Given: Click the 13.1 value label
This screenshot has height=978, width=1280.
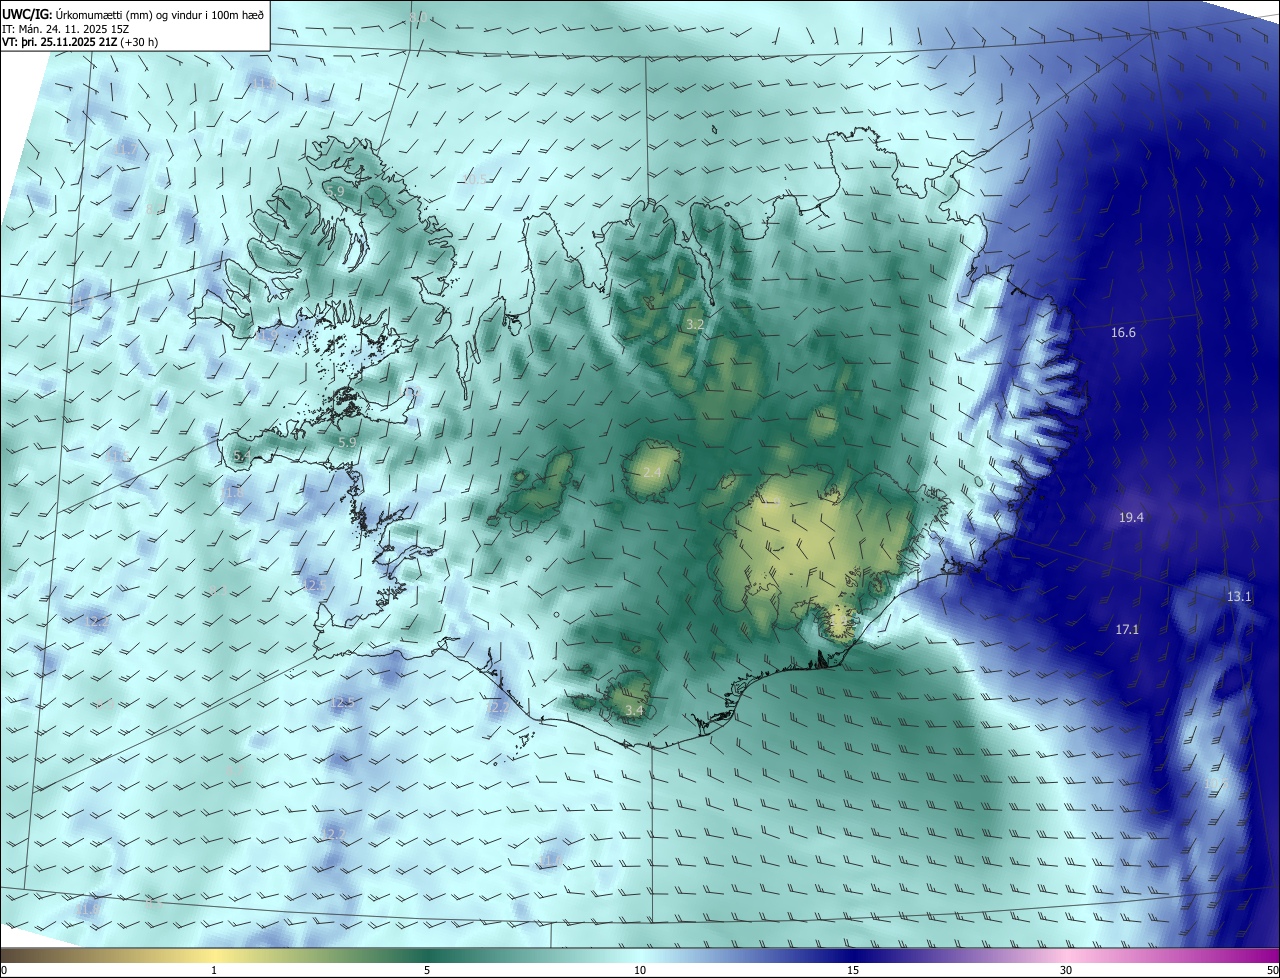Looking at the screenshot, I should tap(1239, 596).
